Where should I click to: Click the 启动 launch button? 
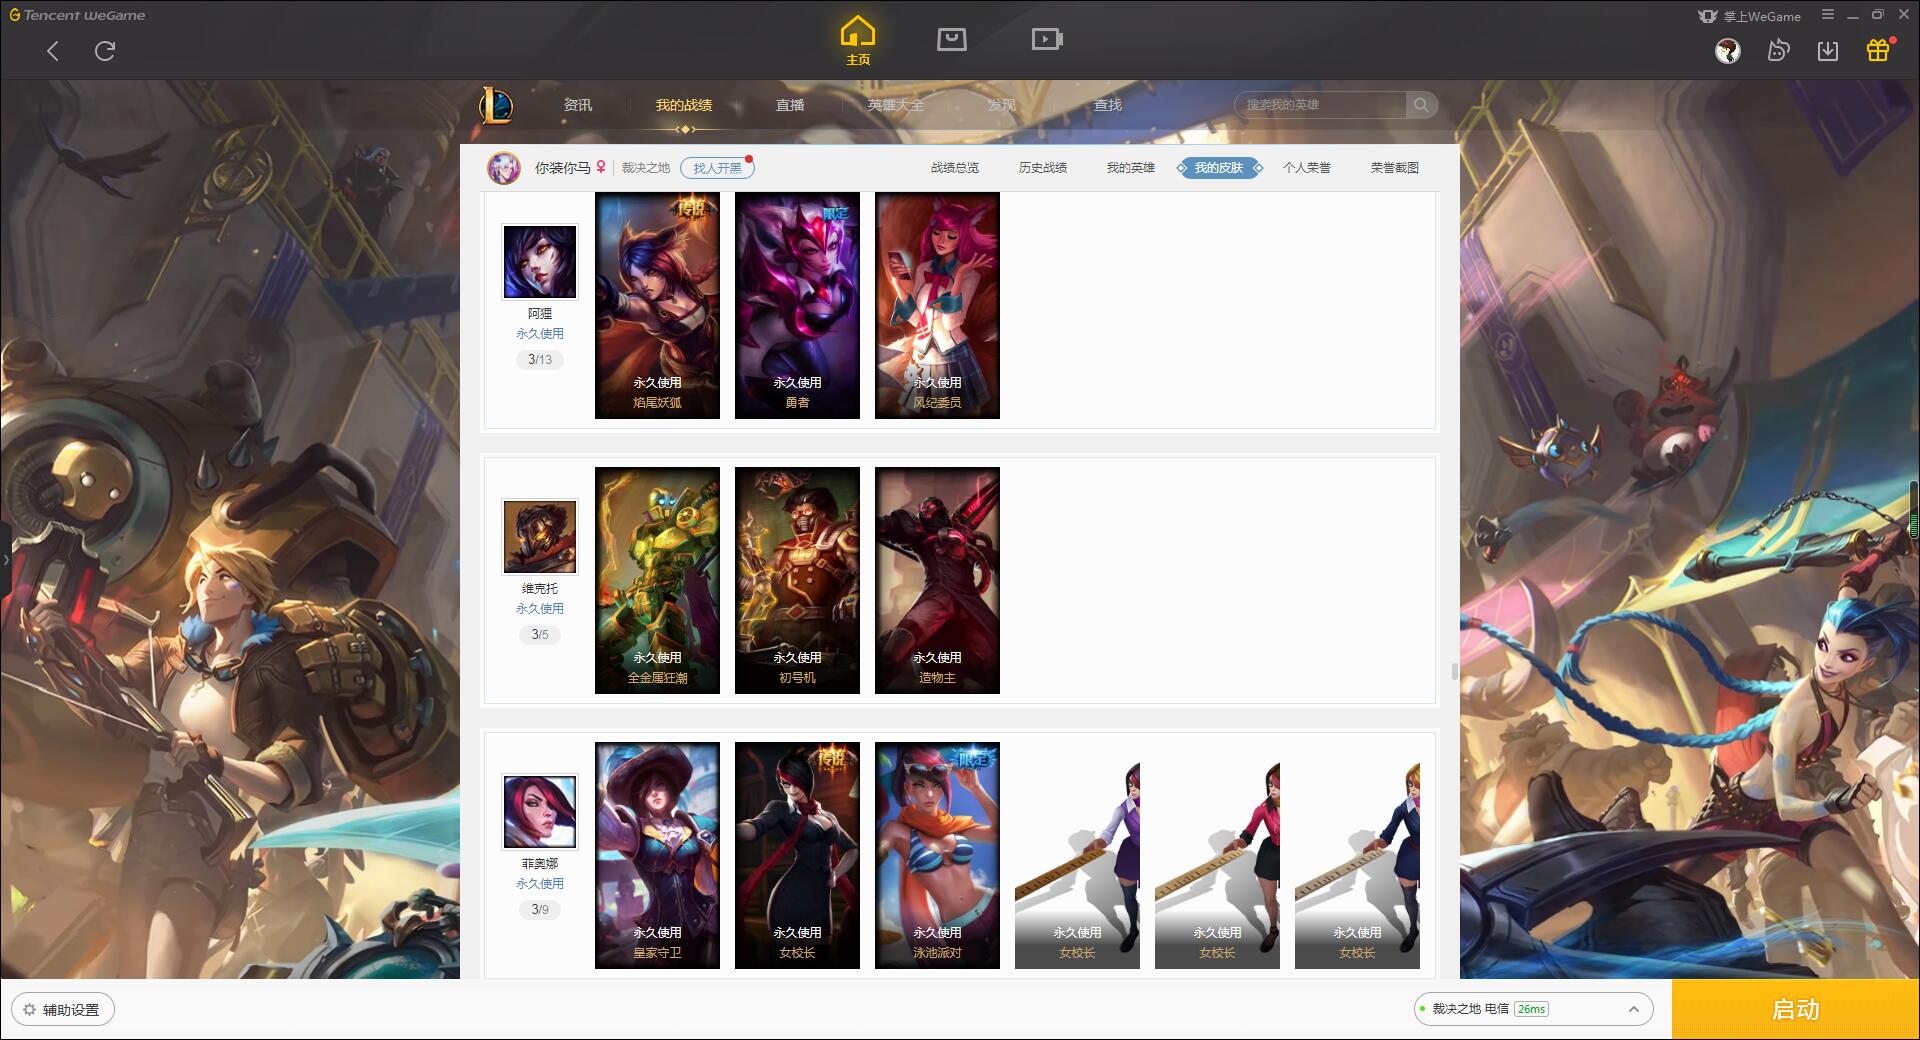tap(1796, 1009)
